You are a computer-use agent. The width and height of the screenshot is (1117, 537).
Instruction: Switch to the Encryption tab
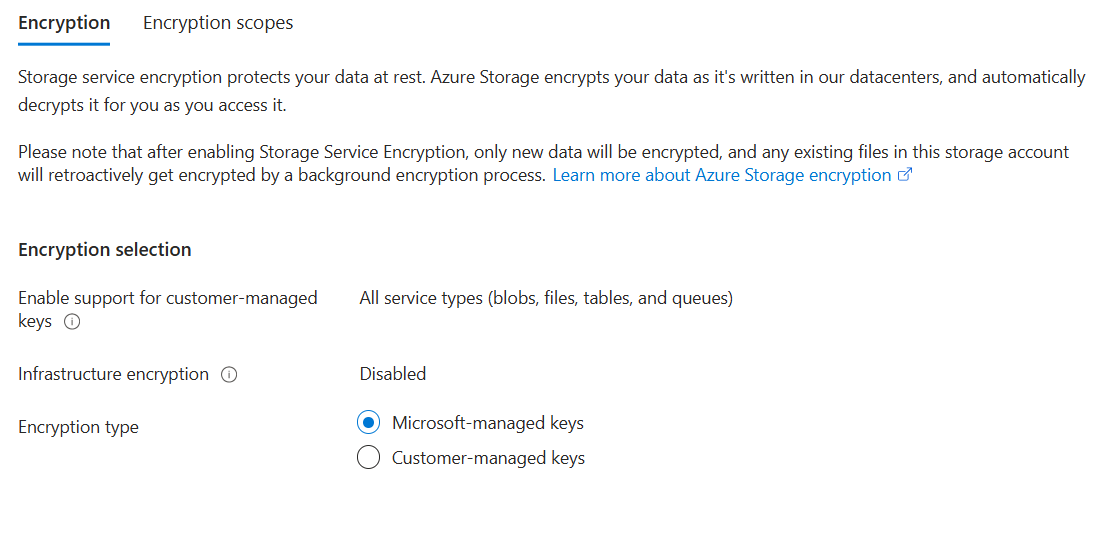pos(64,23)
